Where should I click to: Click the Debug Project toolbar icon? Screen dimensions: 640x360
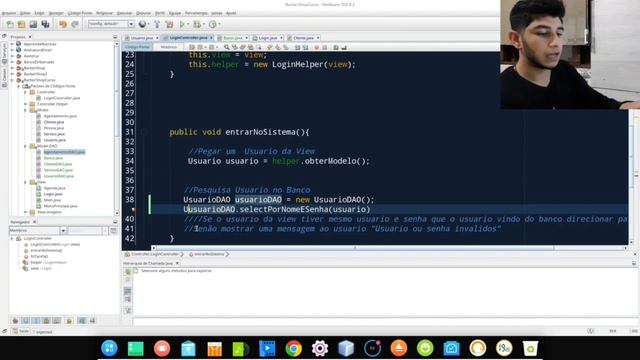197,24
